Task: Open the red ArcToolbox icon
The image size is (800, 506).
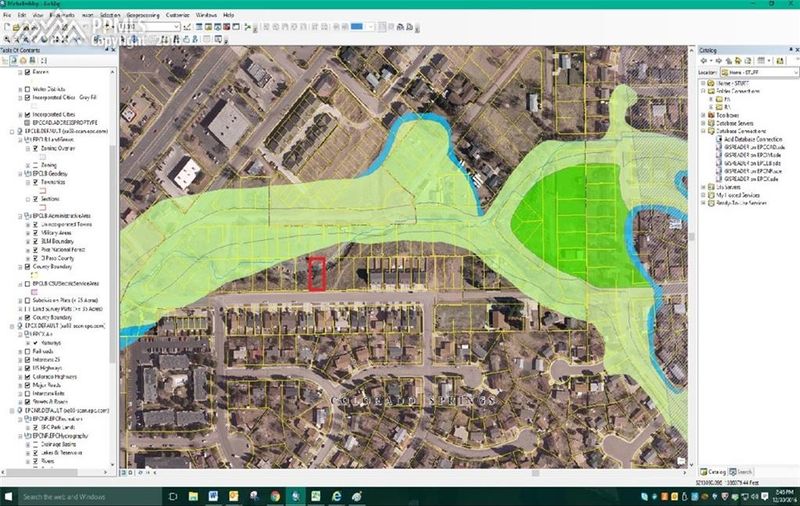Action: (226, 27)
